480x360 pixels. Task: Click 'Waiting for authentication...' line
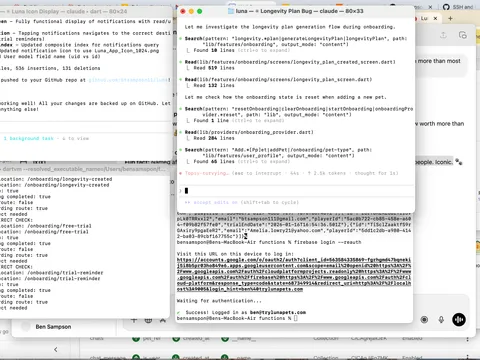click(x=219, y=301)
